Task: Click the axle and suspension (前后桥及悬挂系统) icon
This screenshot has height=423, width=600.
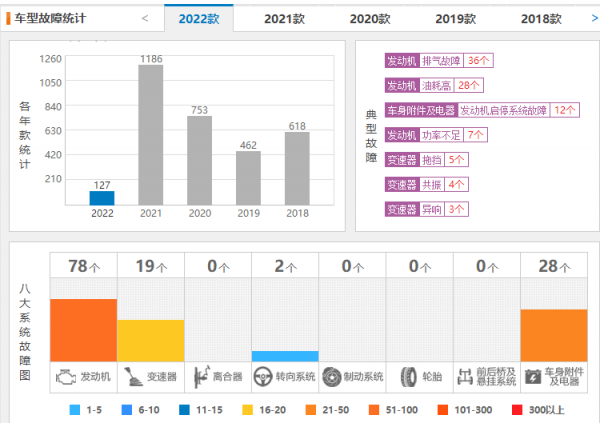Action: tap(465, 377)
